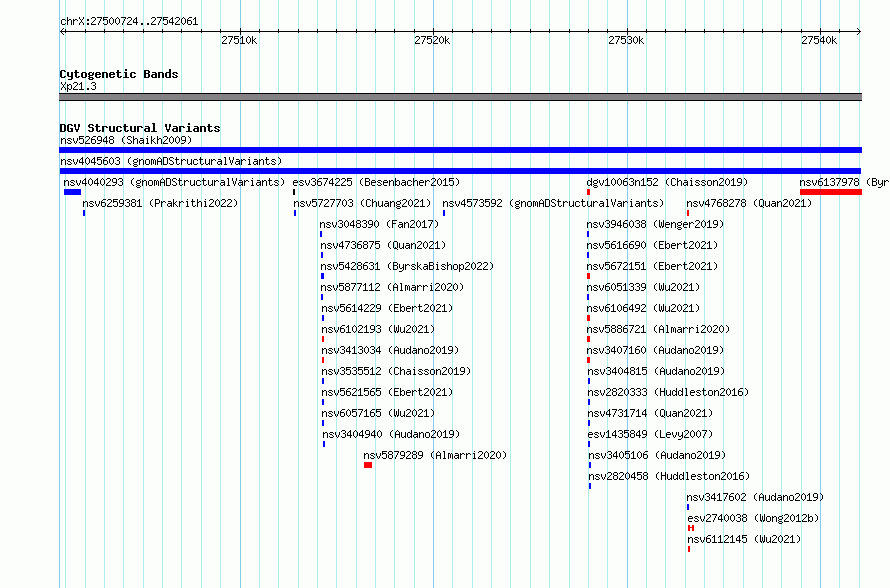Viewport: 890px width, 588px height.
Task: Click the blue nsv4045603 full-width bar
Action: [x=460, y=171]
